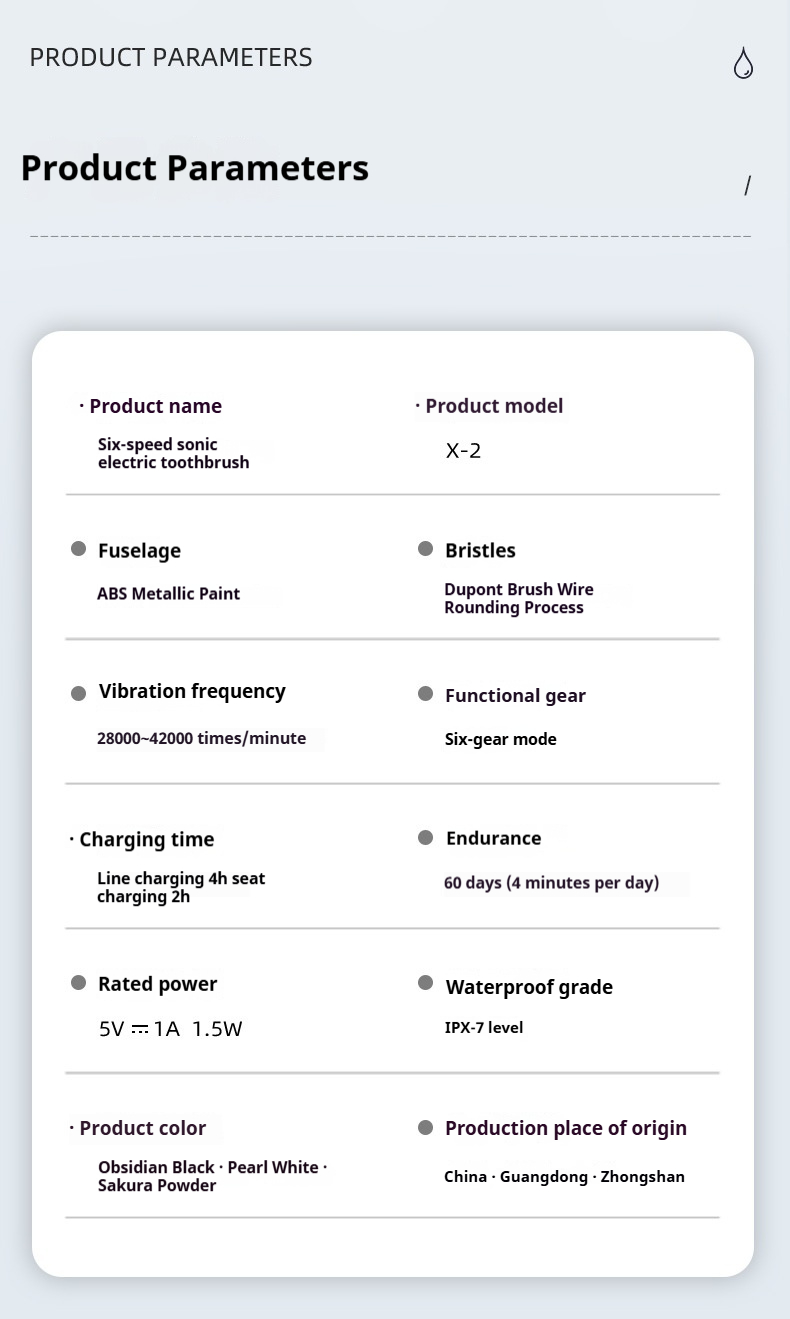Screen dimensions: 790x1319
Task: Click the IPX-7 level text
Action: pyautogui.click(x=484, y=1028)
